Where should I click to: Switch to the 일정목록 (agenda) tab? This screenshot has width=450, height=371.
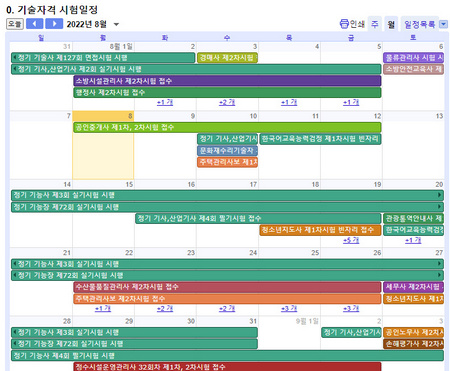coord(419,24)
